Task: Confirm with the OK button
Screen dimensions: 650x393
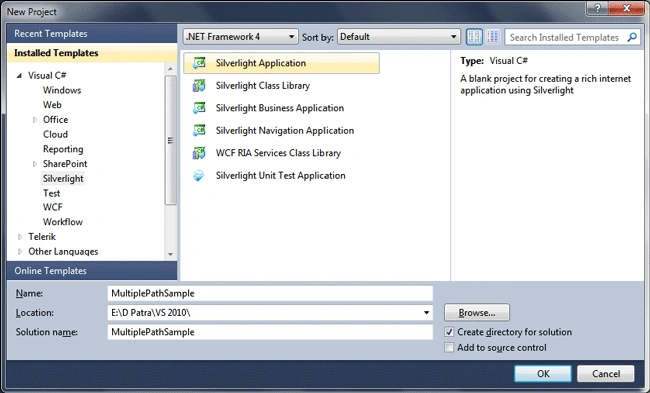Action: (543, 374)
